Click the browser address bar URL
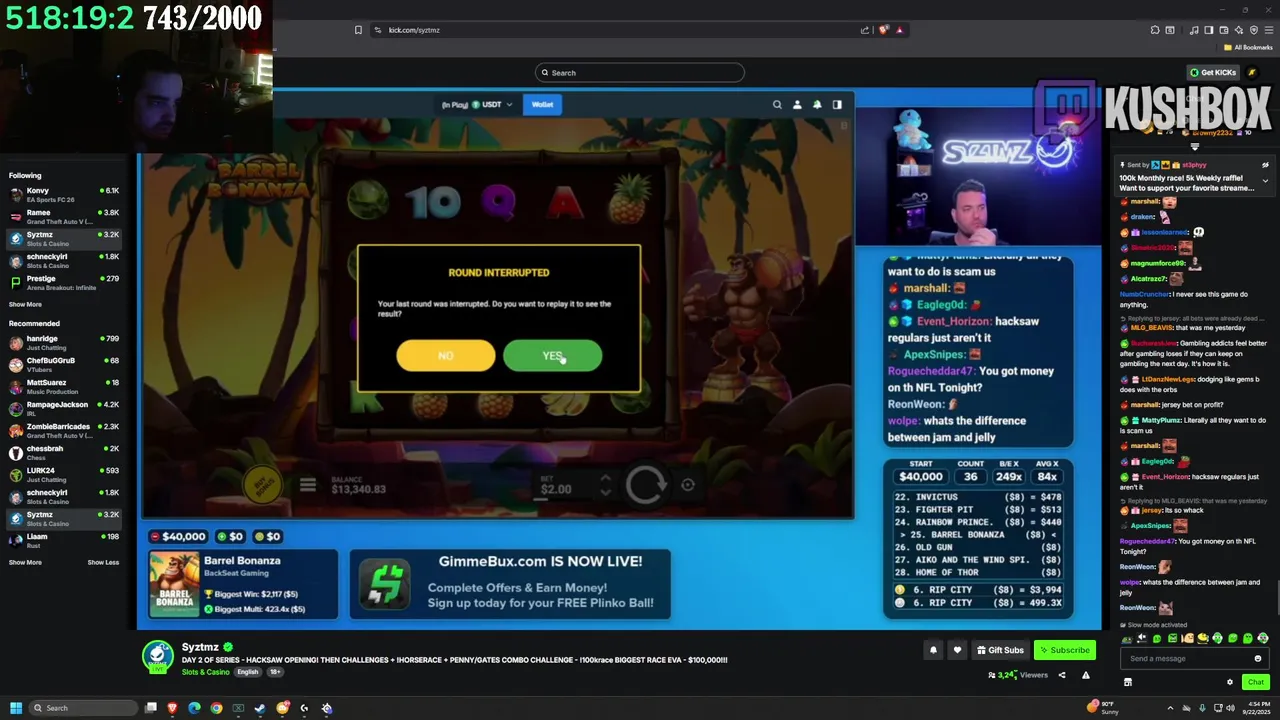 click(x=414, y=30)
